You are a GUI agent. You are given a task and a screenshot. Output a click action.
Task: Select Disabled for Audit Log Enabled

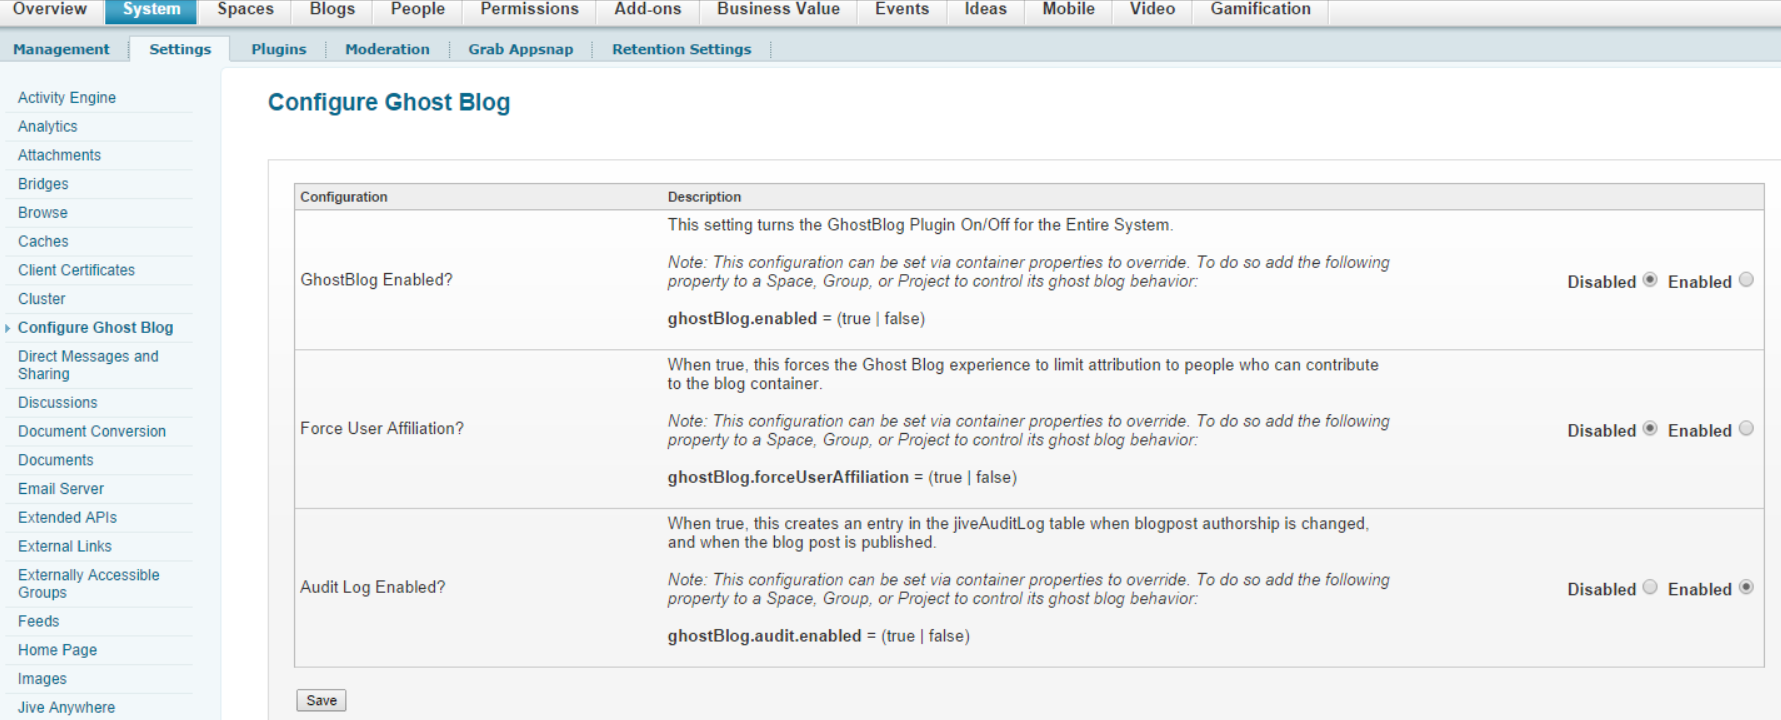pyautogui.click(x=1650, y=587)
